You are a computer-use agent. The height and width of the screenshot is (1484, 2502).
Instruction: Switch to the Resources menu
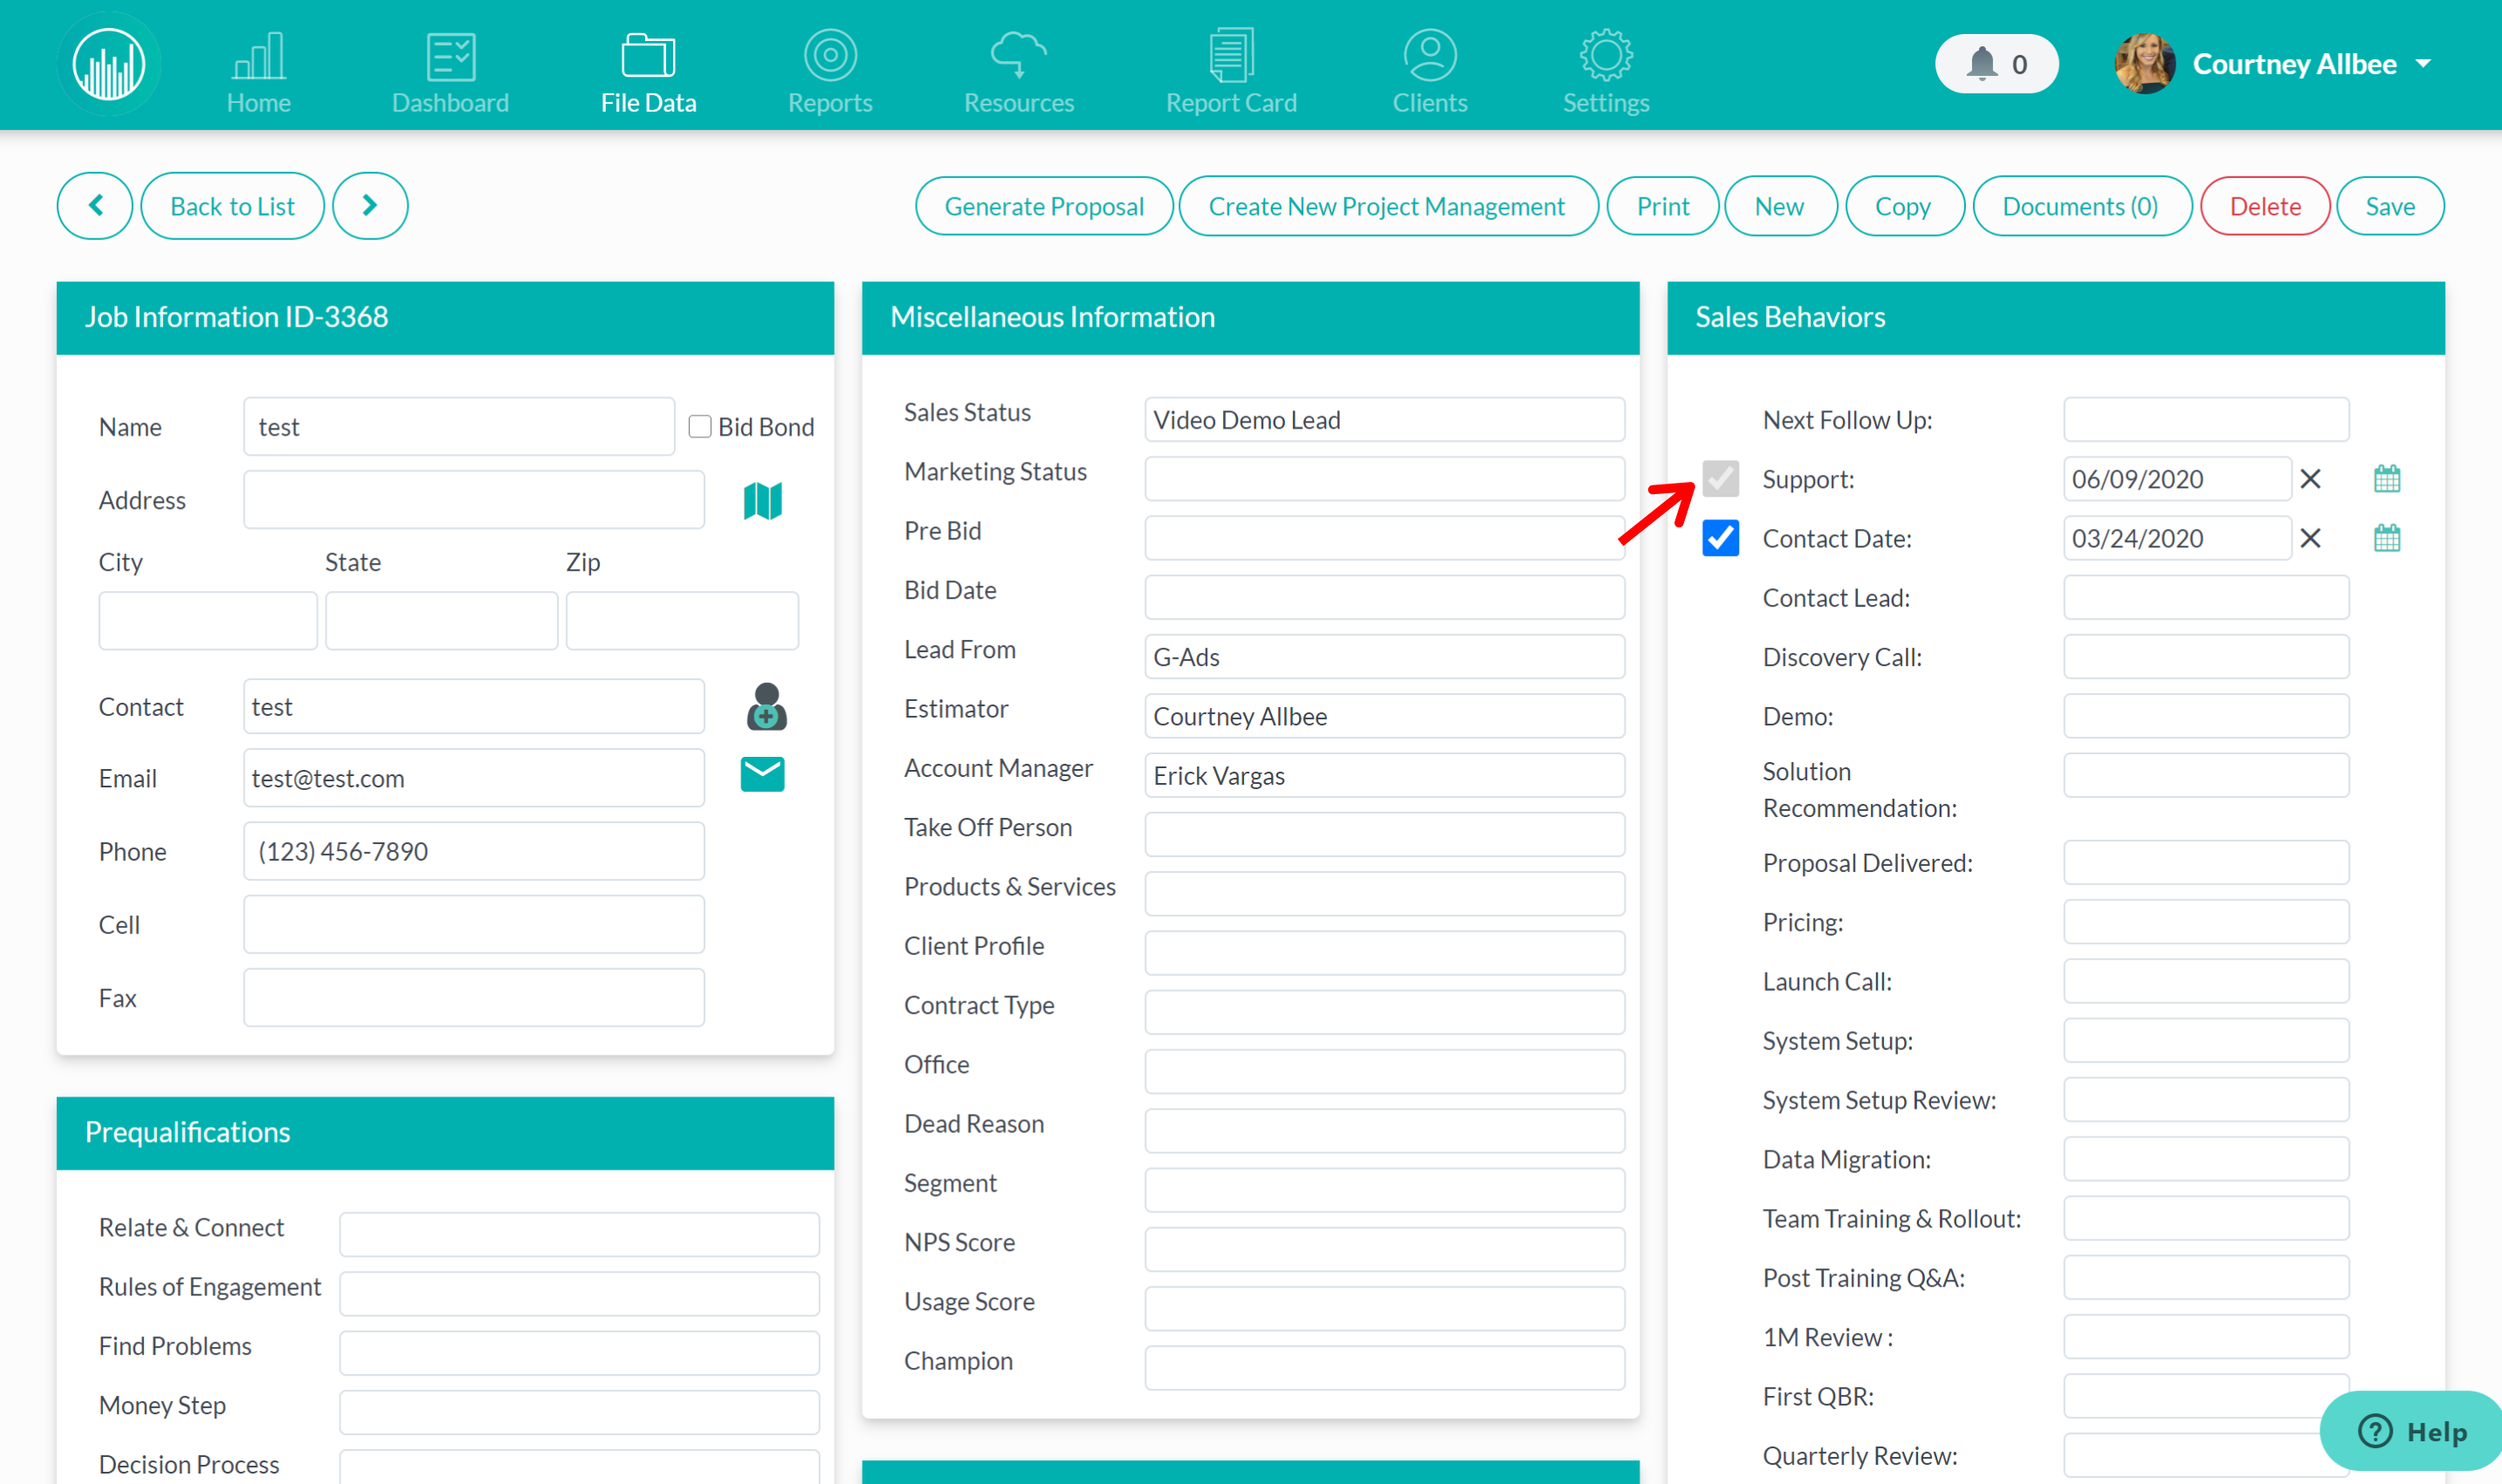[1018, 103]
